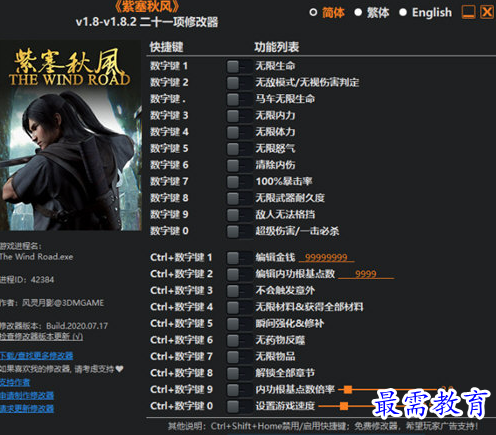
Task: Turn on 超级伤害/一击必杀 toggle
Action: click(239, 231)
